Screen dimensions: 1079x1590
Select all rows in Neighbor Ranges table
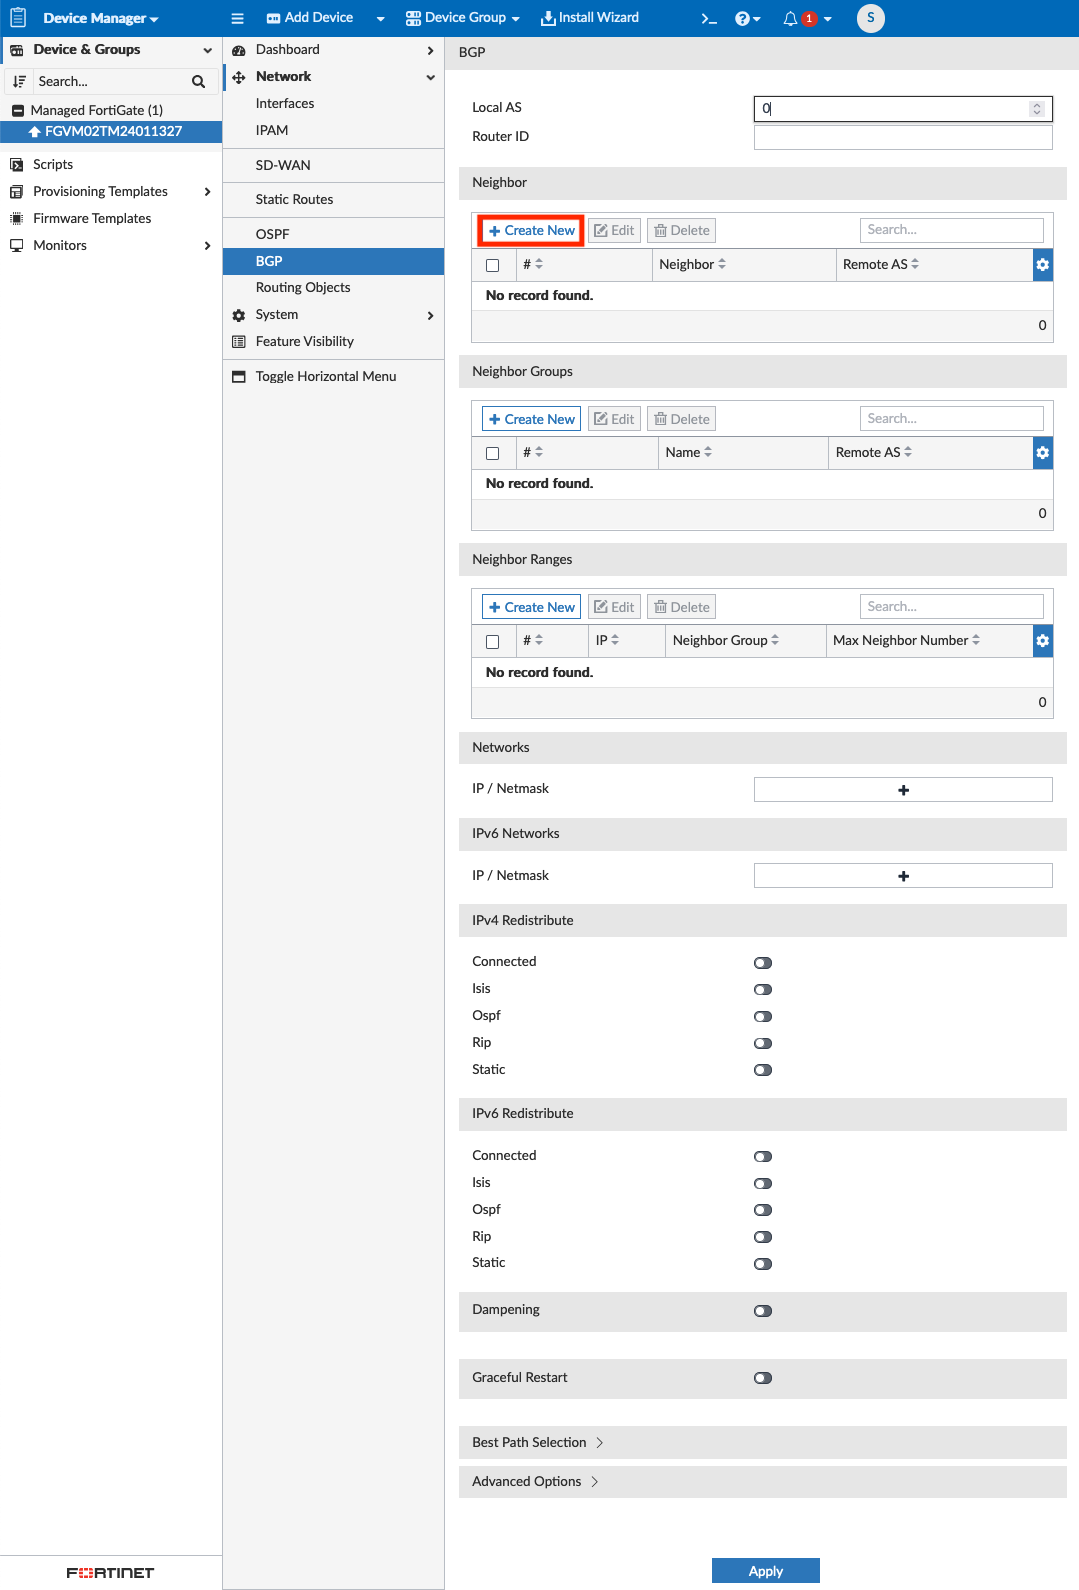[493, 641]
